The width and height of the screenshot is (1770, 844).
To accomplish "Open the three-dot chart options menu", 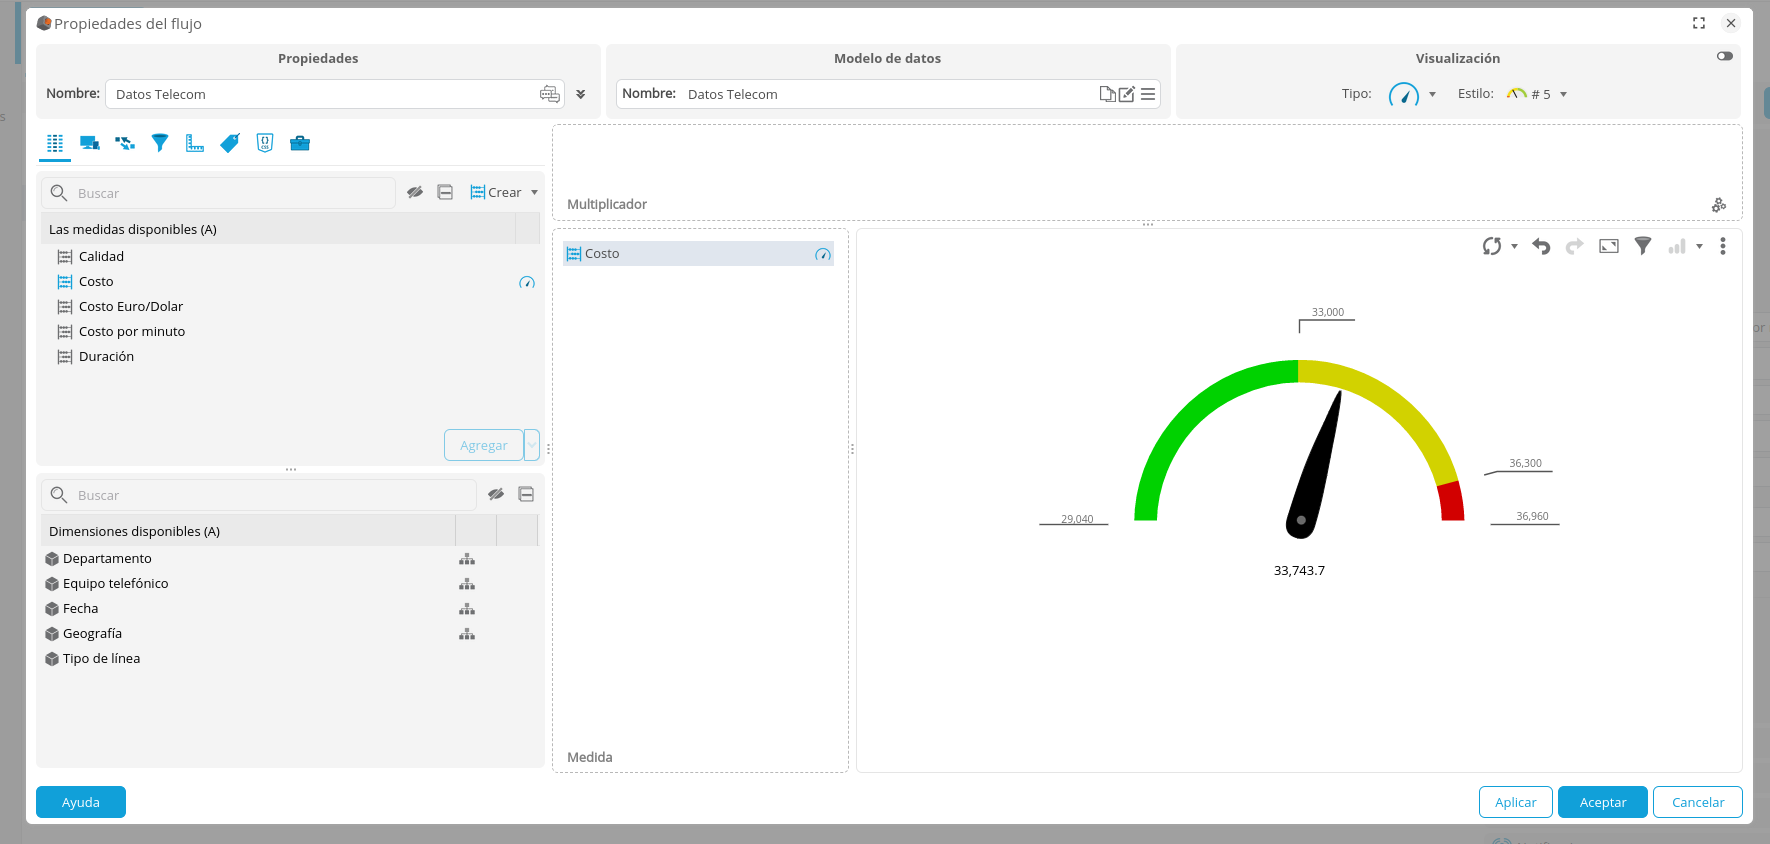I will tap(1722, 246).
